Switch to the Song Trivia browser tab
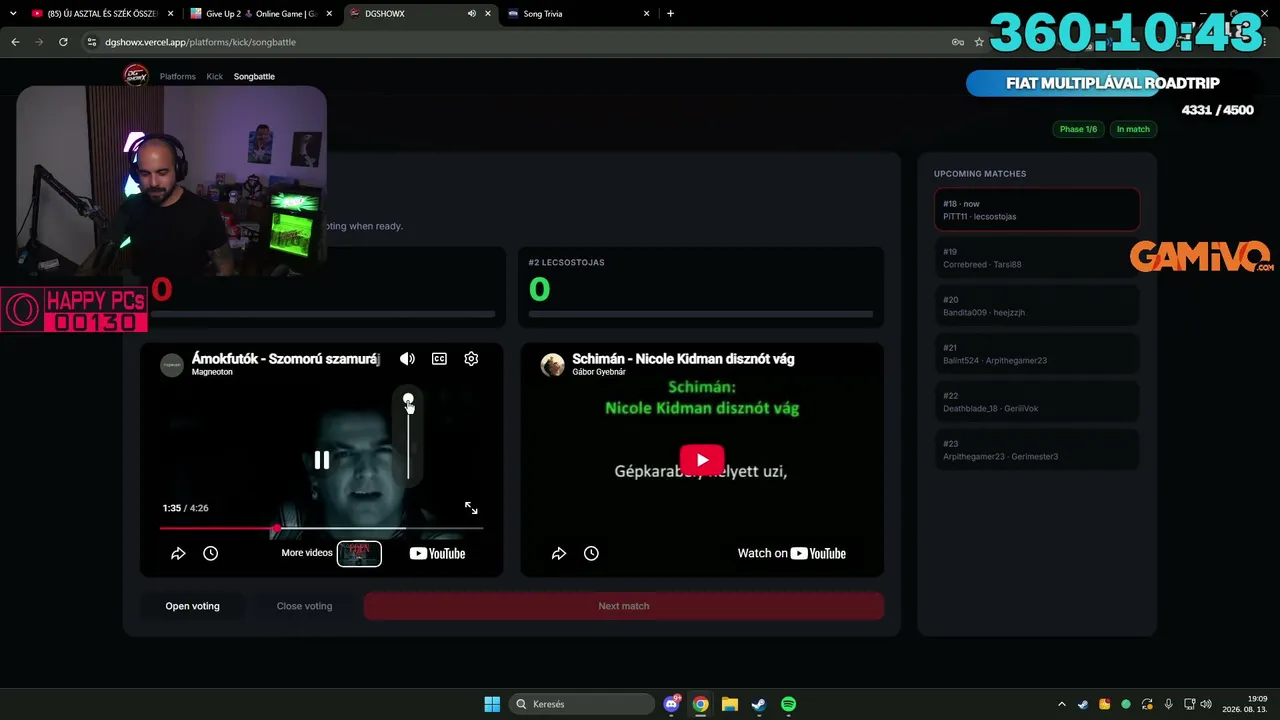This screenshot has width=1280, height=720. 578,14
